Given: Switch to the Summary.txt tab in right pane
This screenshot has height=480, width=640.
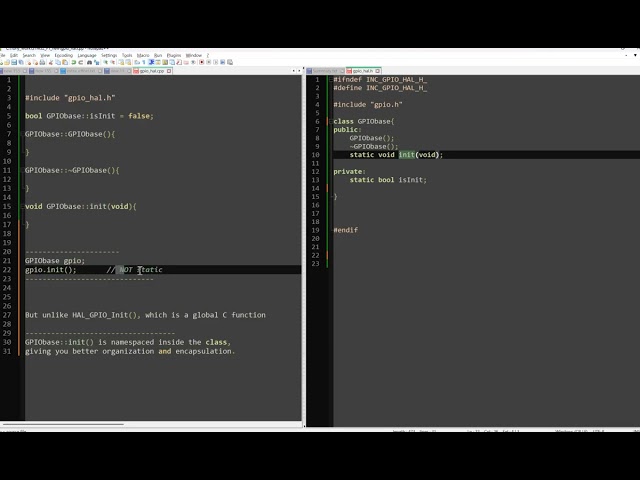Looking at the screenshot, I should pos(325,71).
